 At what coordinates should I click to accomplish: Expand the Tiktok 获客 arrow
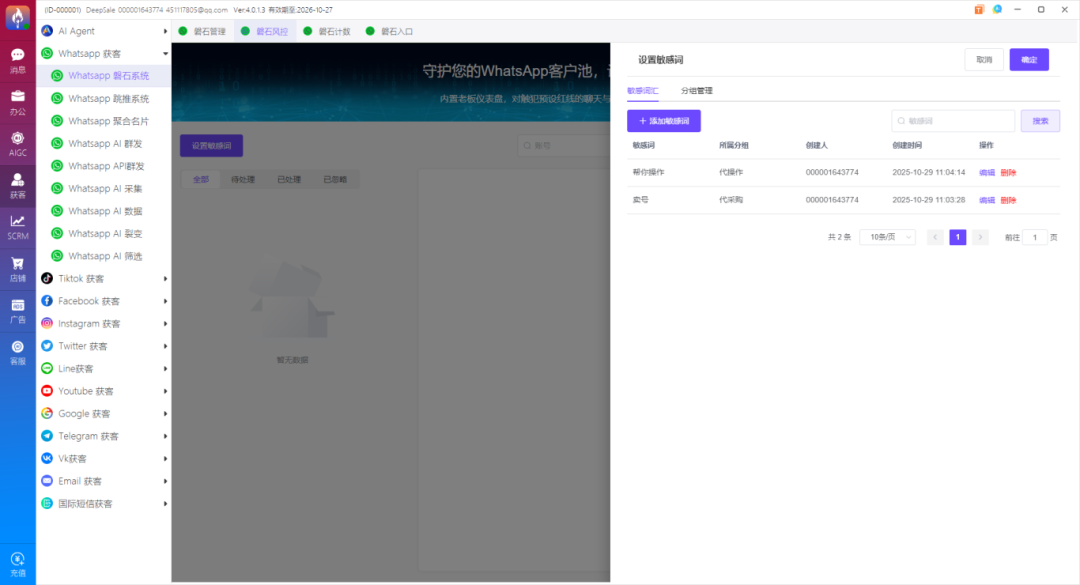coord(165,278)
